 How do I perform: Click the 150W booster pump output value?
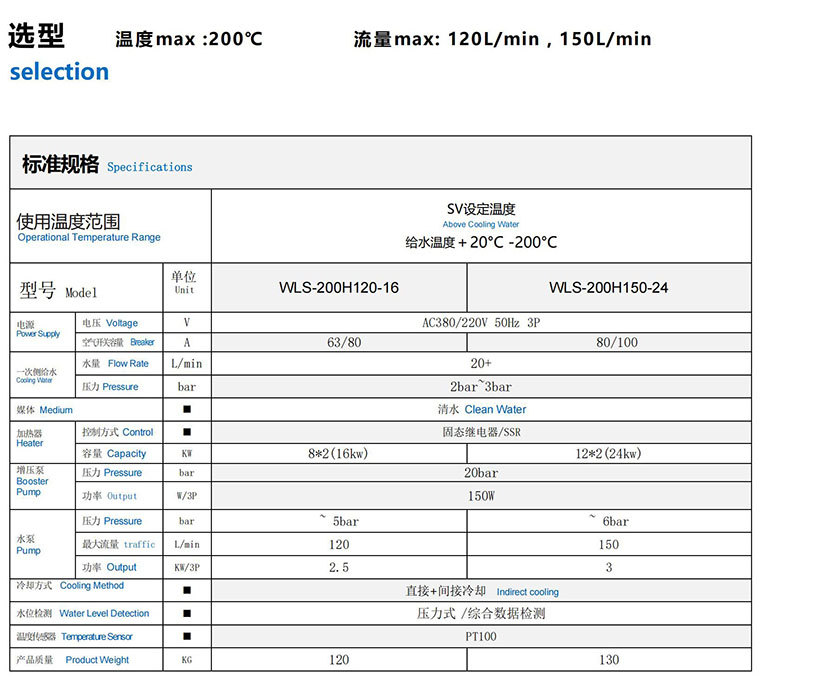coord(481,496)
